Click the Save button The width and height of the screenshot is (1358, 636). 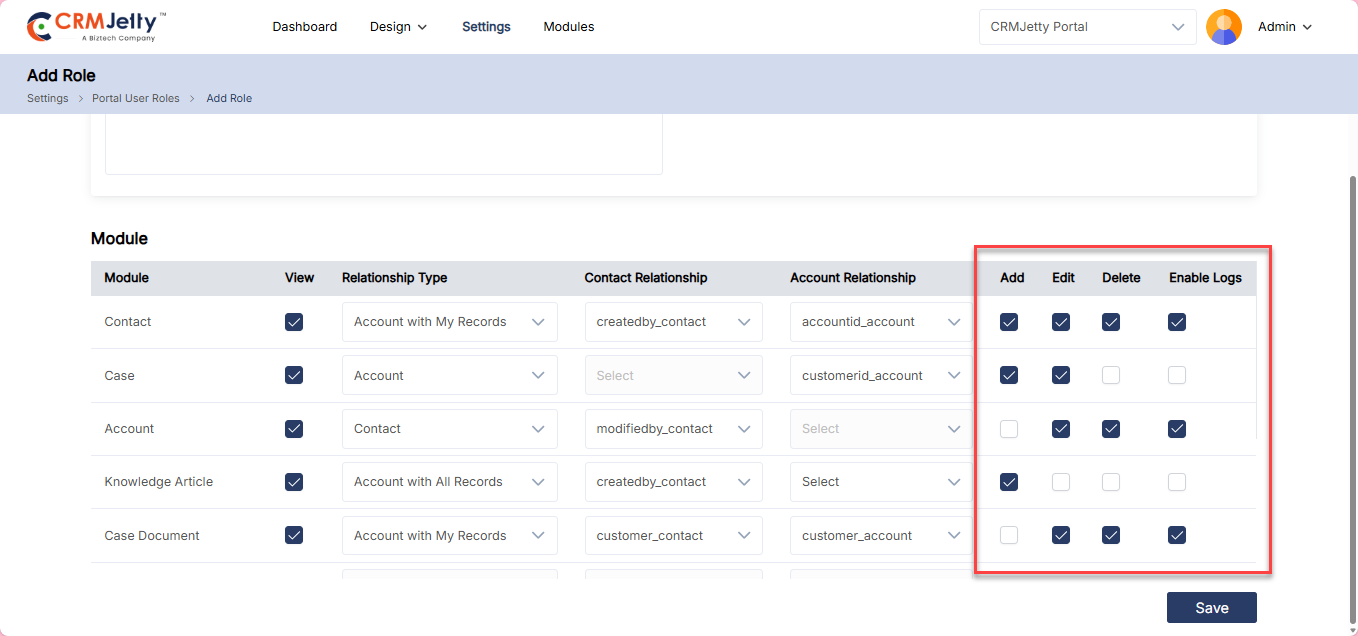point(1211,608)
